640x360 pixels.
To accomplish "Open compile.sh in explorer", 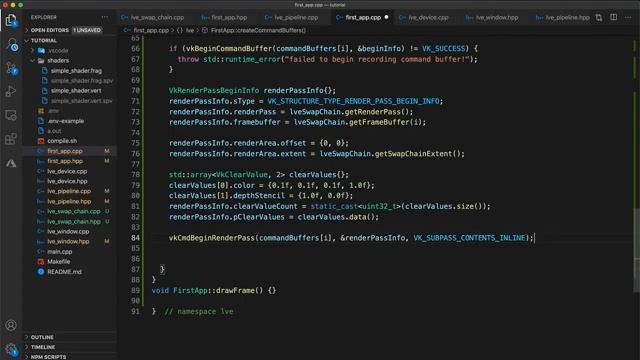I will coord(62,141).
